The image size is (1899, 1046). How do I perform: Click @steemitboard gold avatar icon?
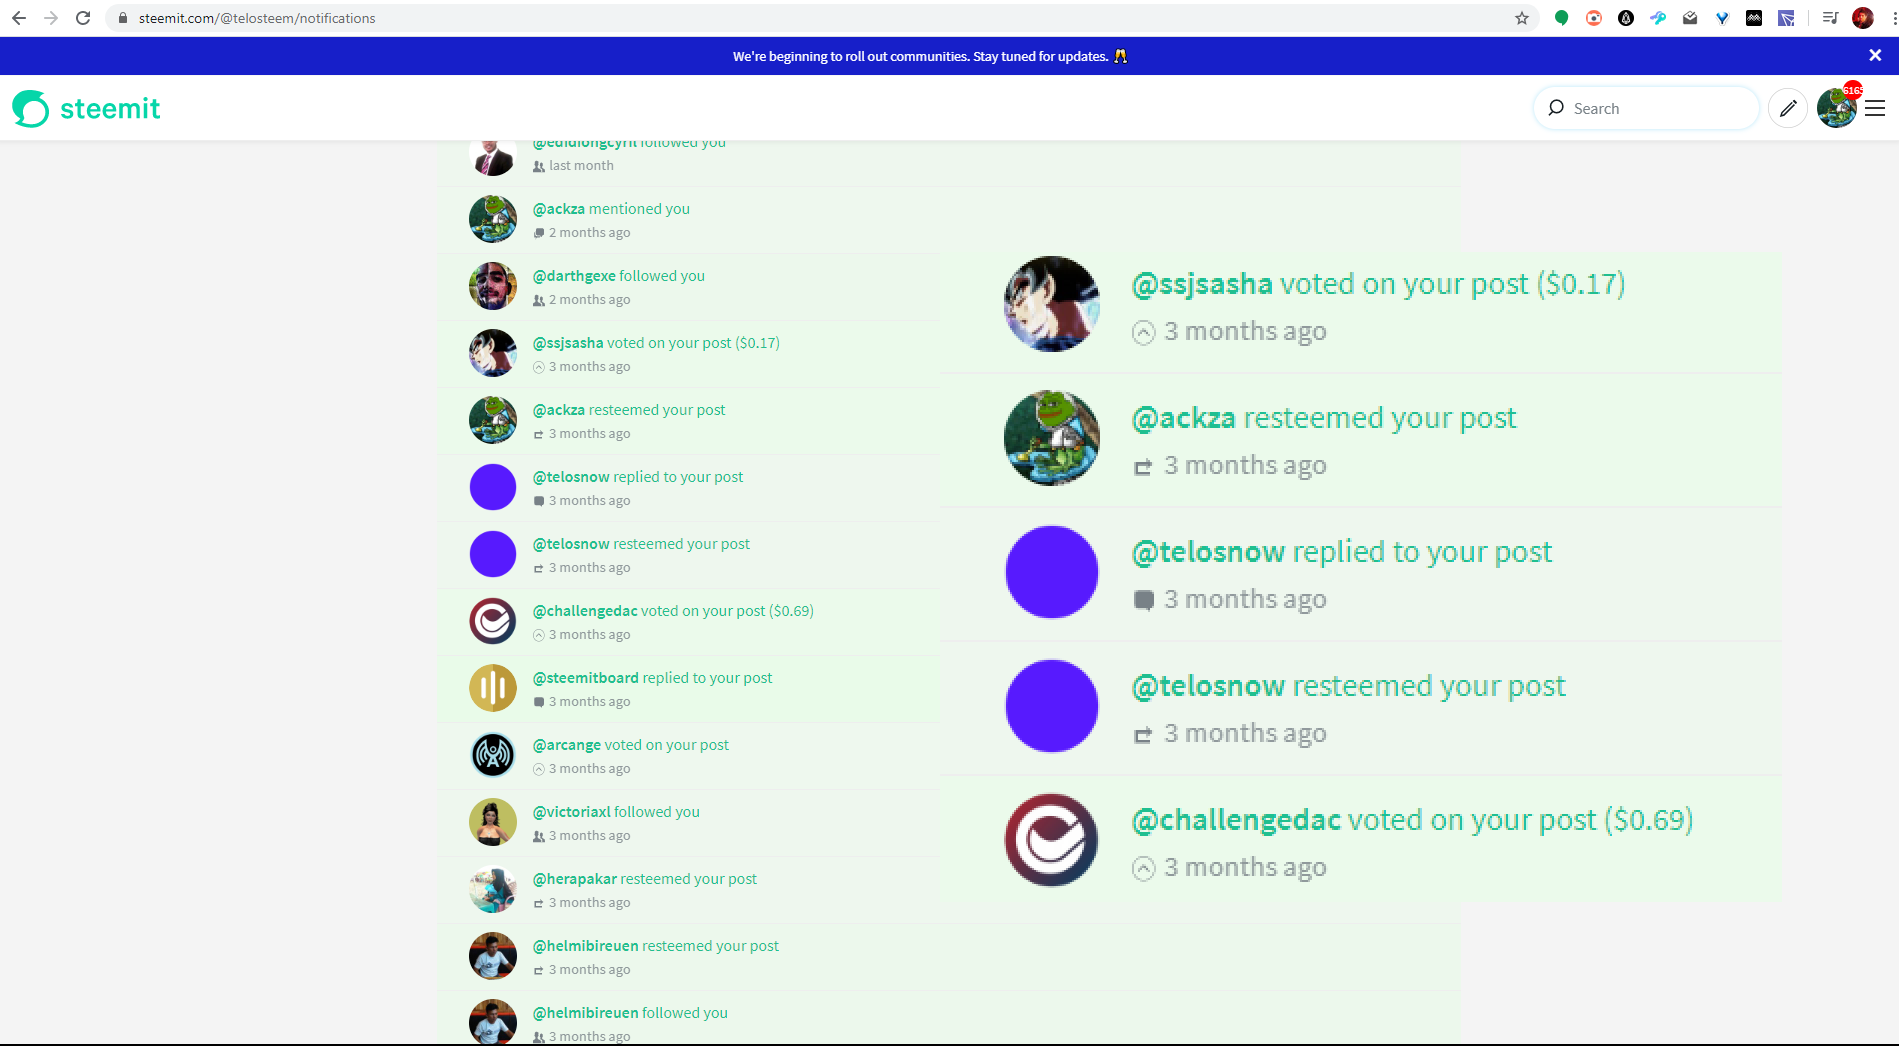pos(493,688)
